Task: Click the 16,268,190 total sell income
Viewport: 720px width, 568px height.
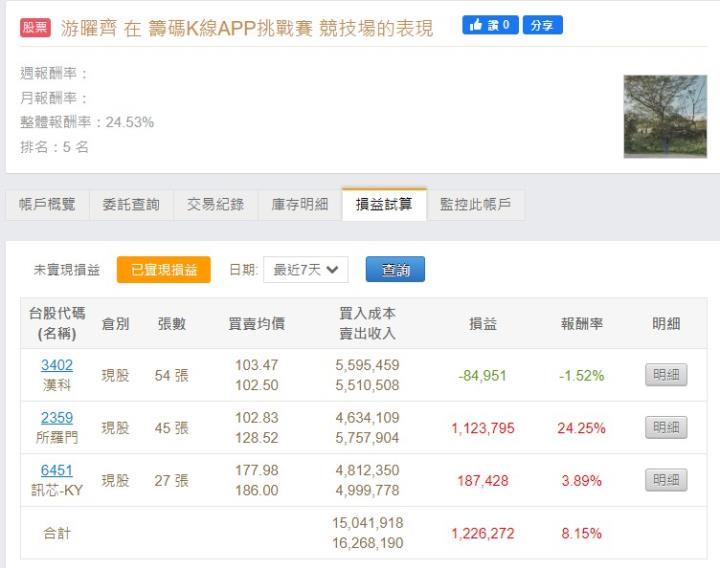Action: 367,543
